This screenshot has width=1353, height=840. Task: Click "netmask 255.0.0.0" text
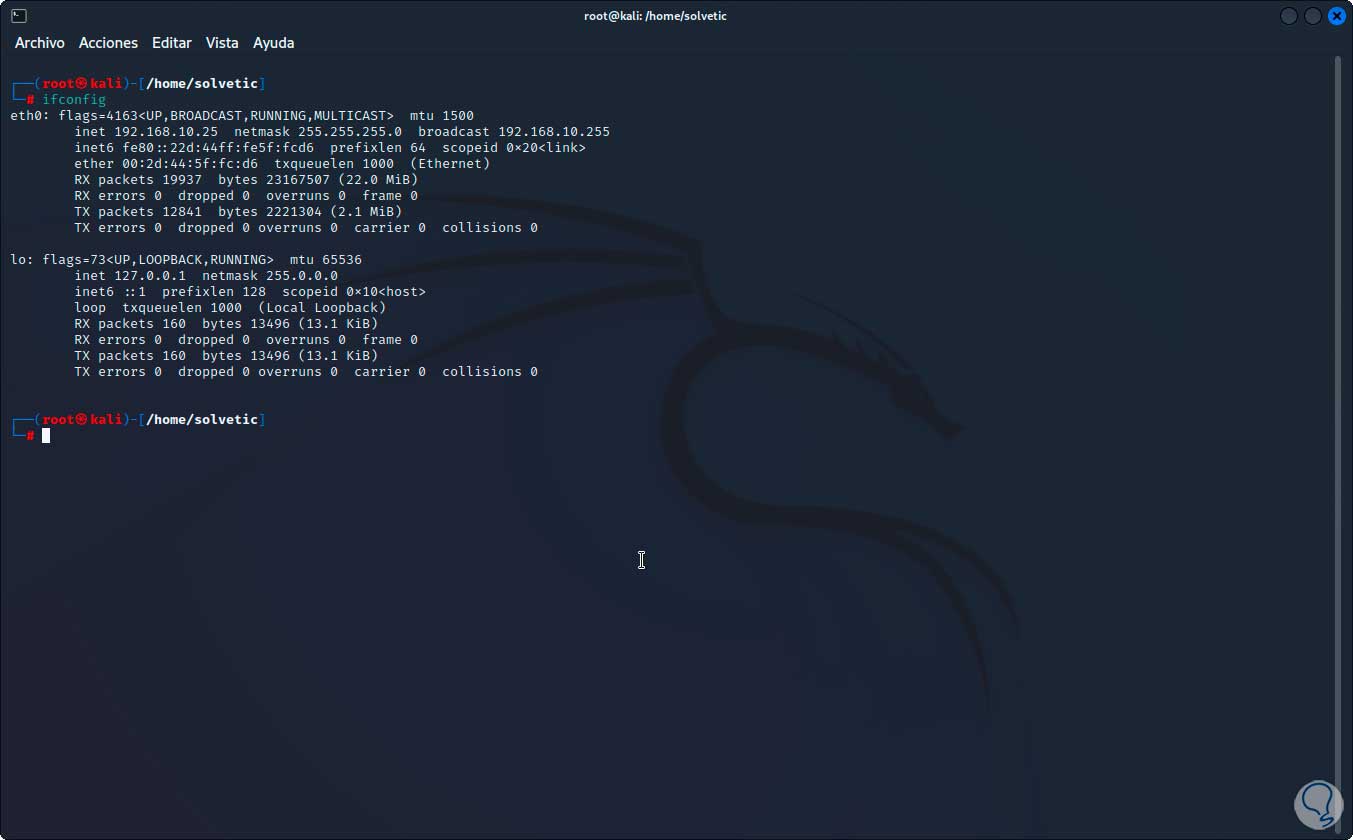pos(270,275)
